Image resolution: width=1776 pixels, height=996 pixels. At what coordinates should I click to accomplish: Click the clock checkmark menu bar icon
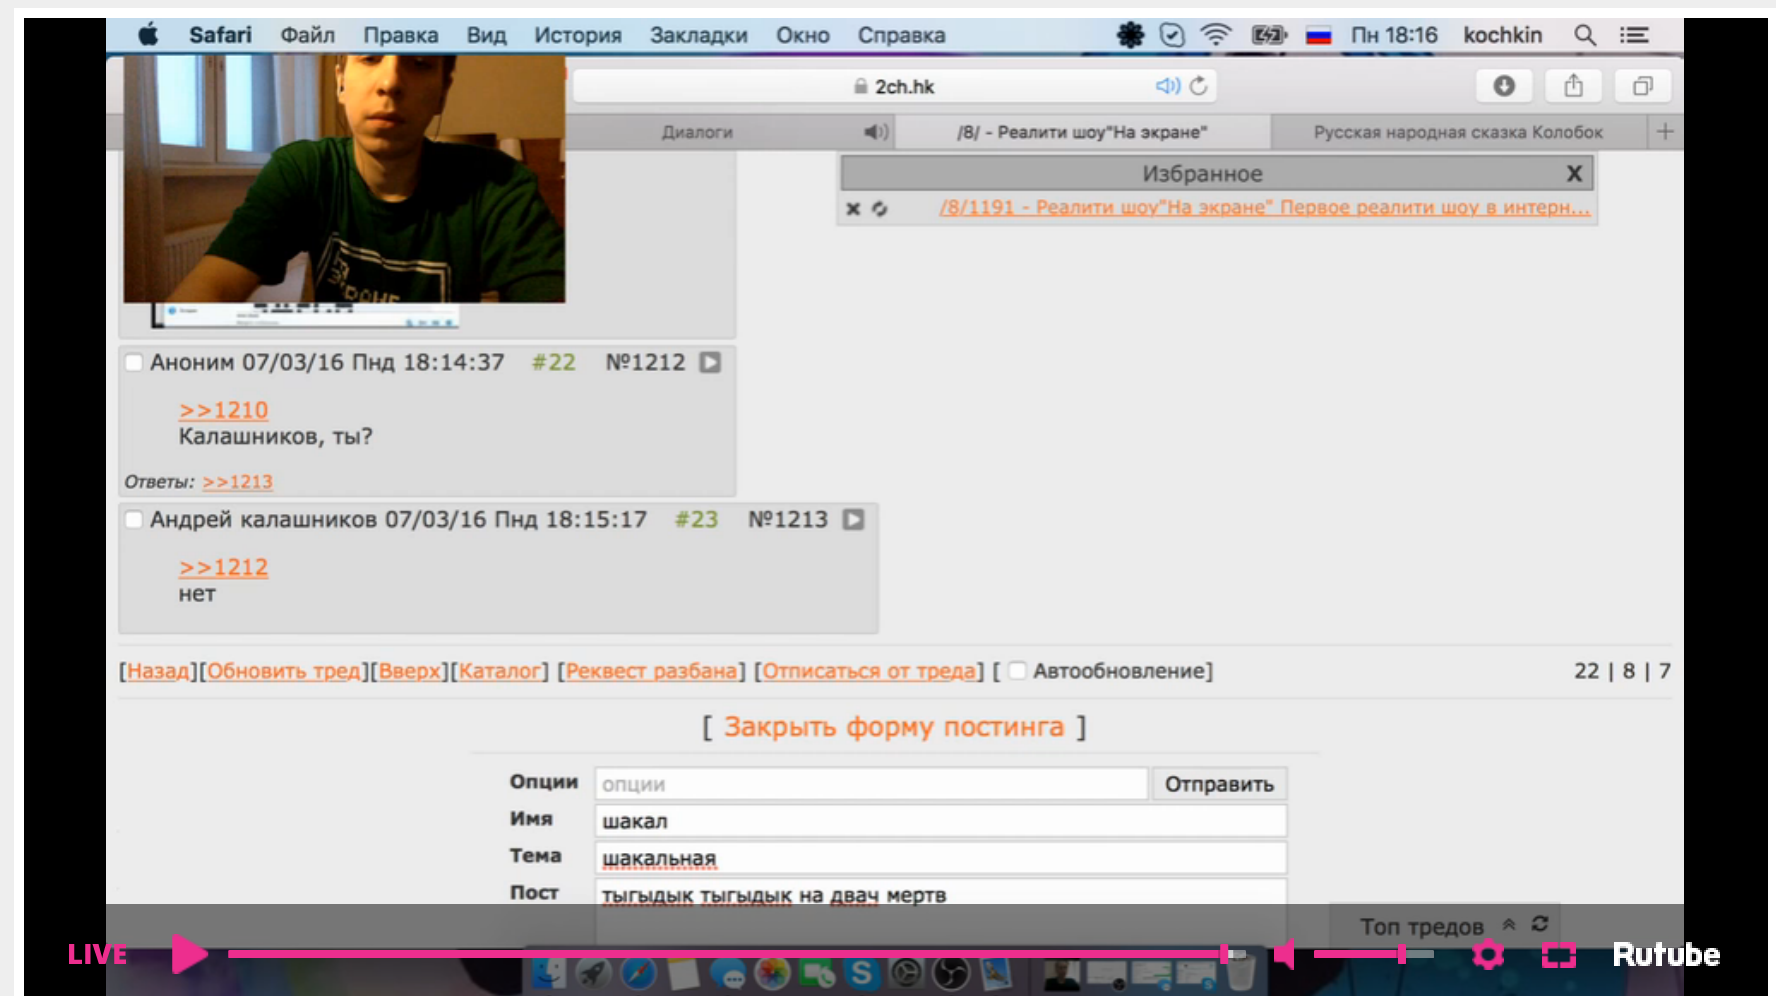1172,35
